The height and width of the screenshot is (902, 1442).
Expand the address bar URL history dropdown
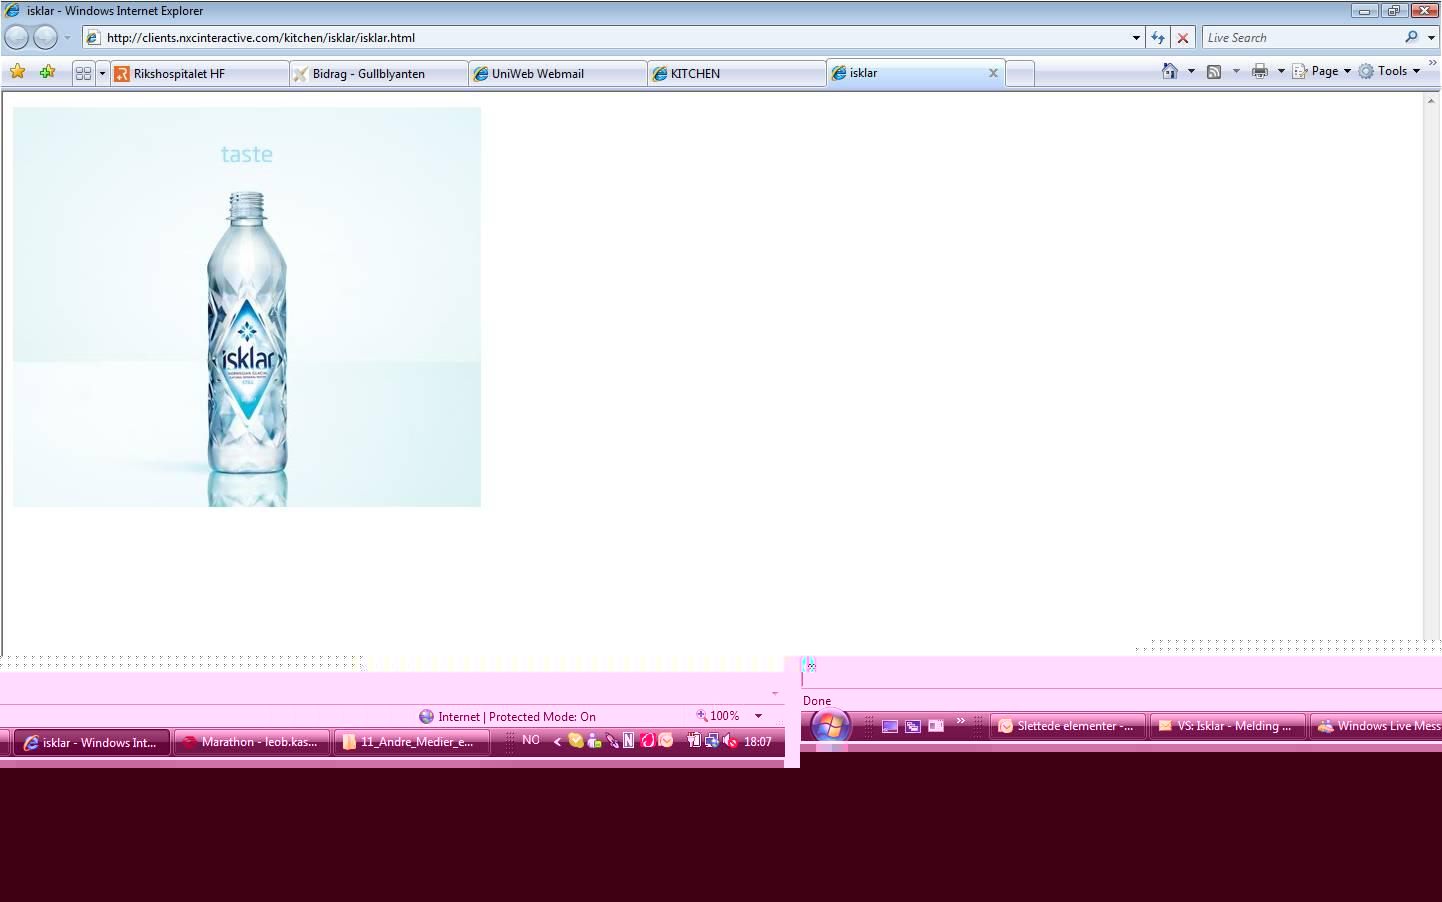pyautogui.click(x=1136, y=38)
